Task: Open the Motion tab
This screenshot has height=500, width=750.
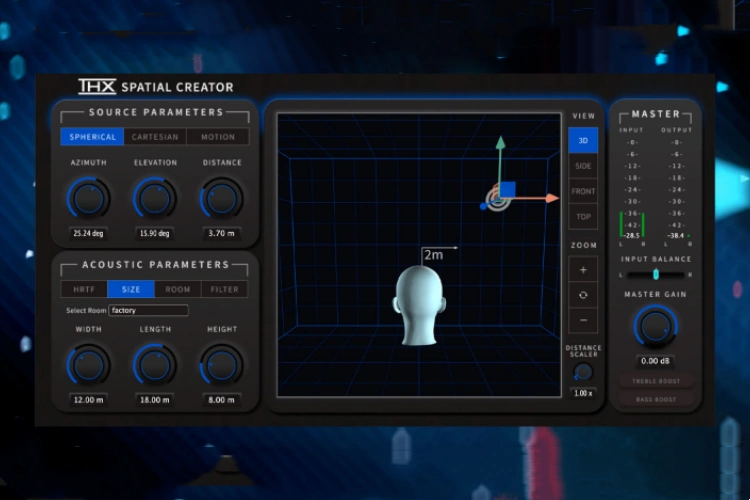Action: (218, 137)
